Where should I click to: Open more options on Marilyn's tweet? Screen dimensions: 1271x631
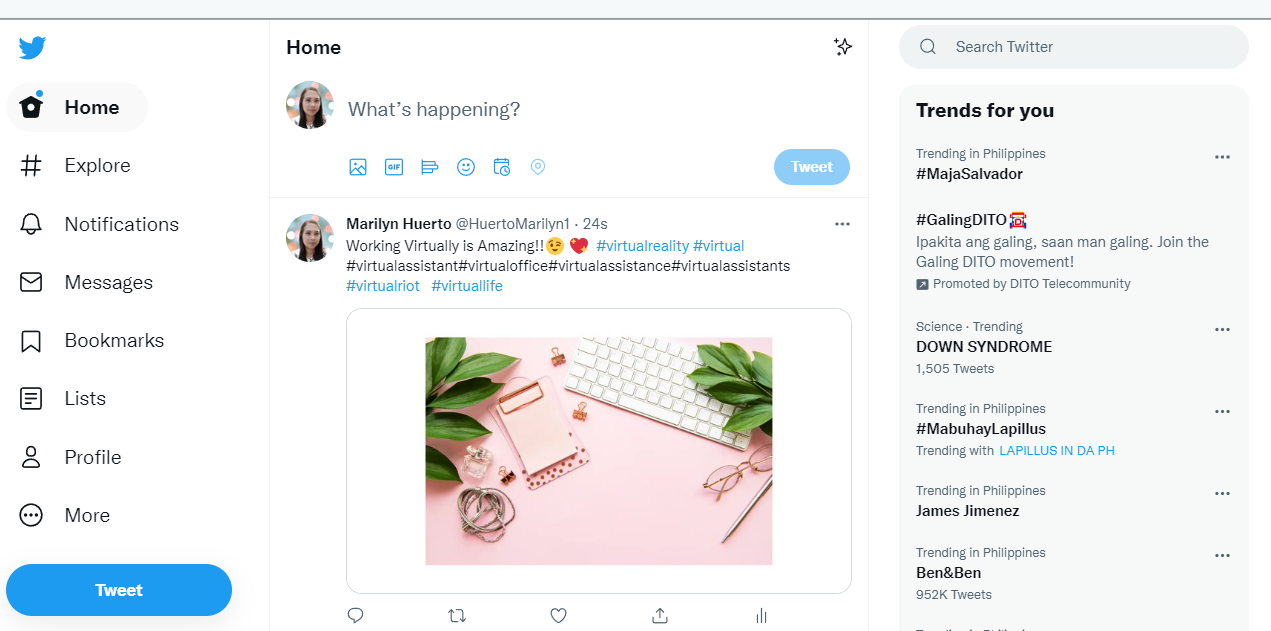click(x=842, y=224)
